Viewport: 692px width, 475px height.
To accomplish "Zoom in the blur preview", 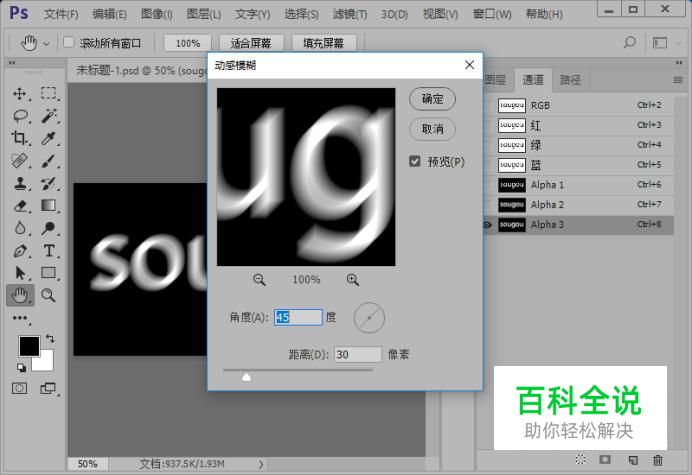I will coord(352,279).
